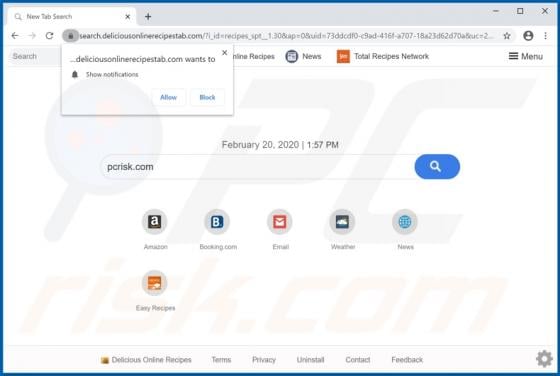Click the browser back arrow
The image size is (560, 376).
[x=15, y=36]
